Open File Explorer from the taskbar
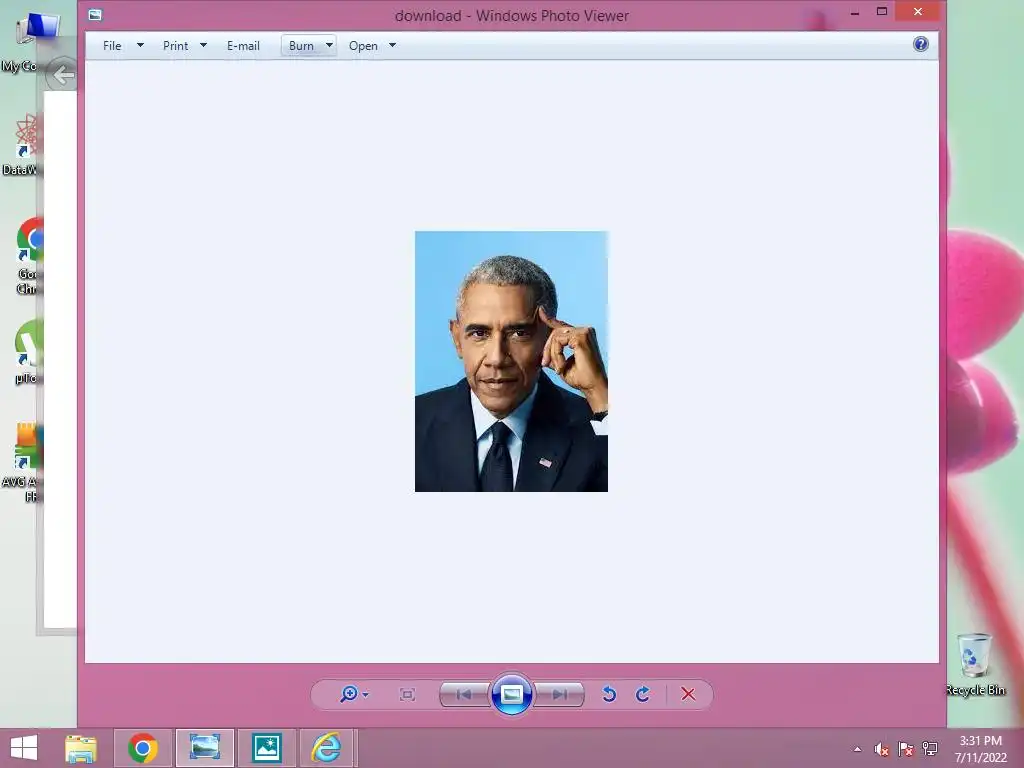The image size is (1024, 768). [x=81, y=748]
